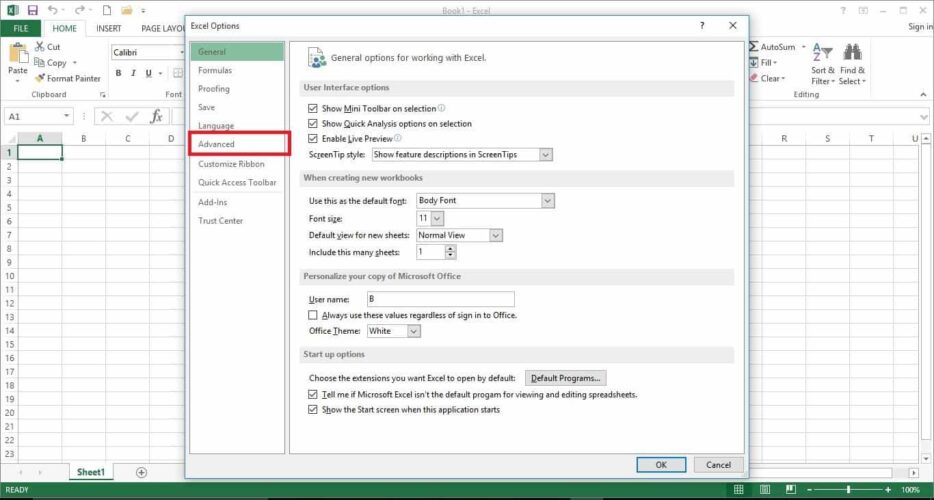Select Customize Ribbon category
Screen dimensions: 934x500
237,164
